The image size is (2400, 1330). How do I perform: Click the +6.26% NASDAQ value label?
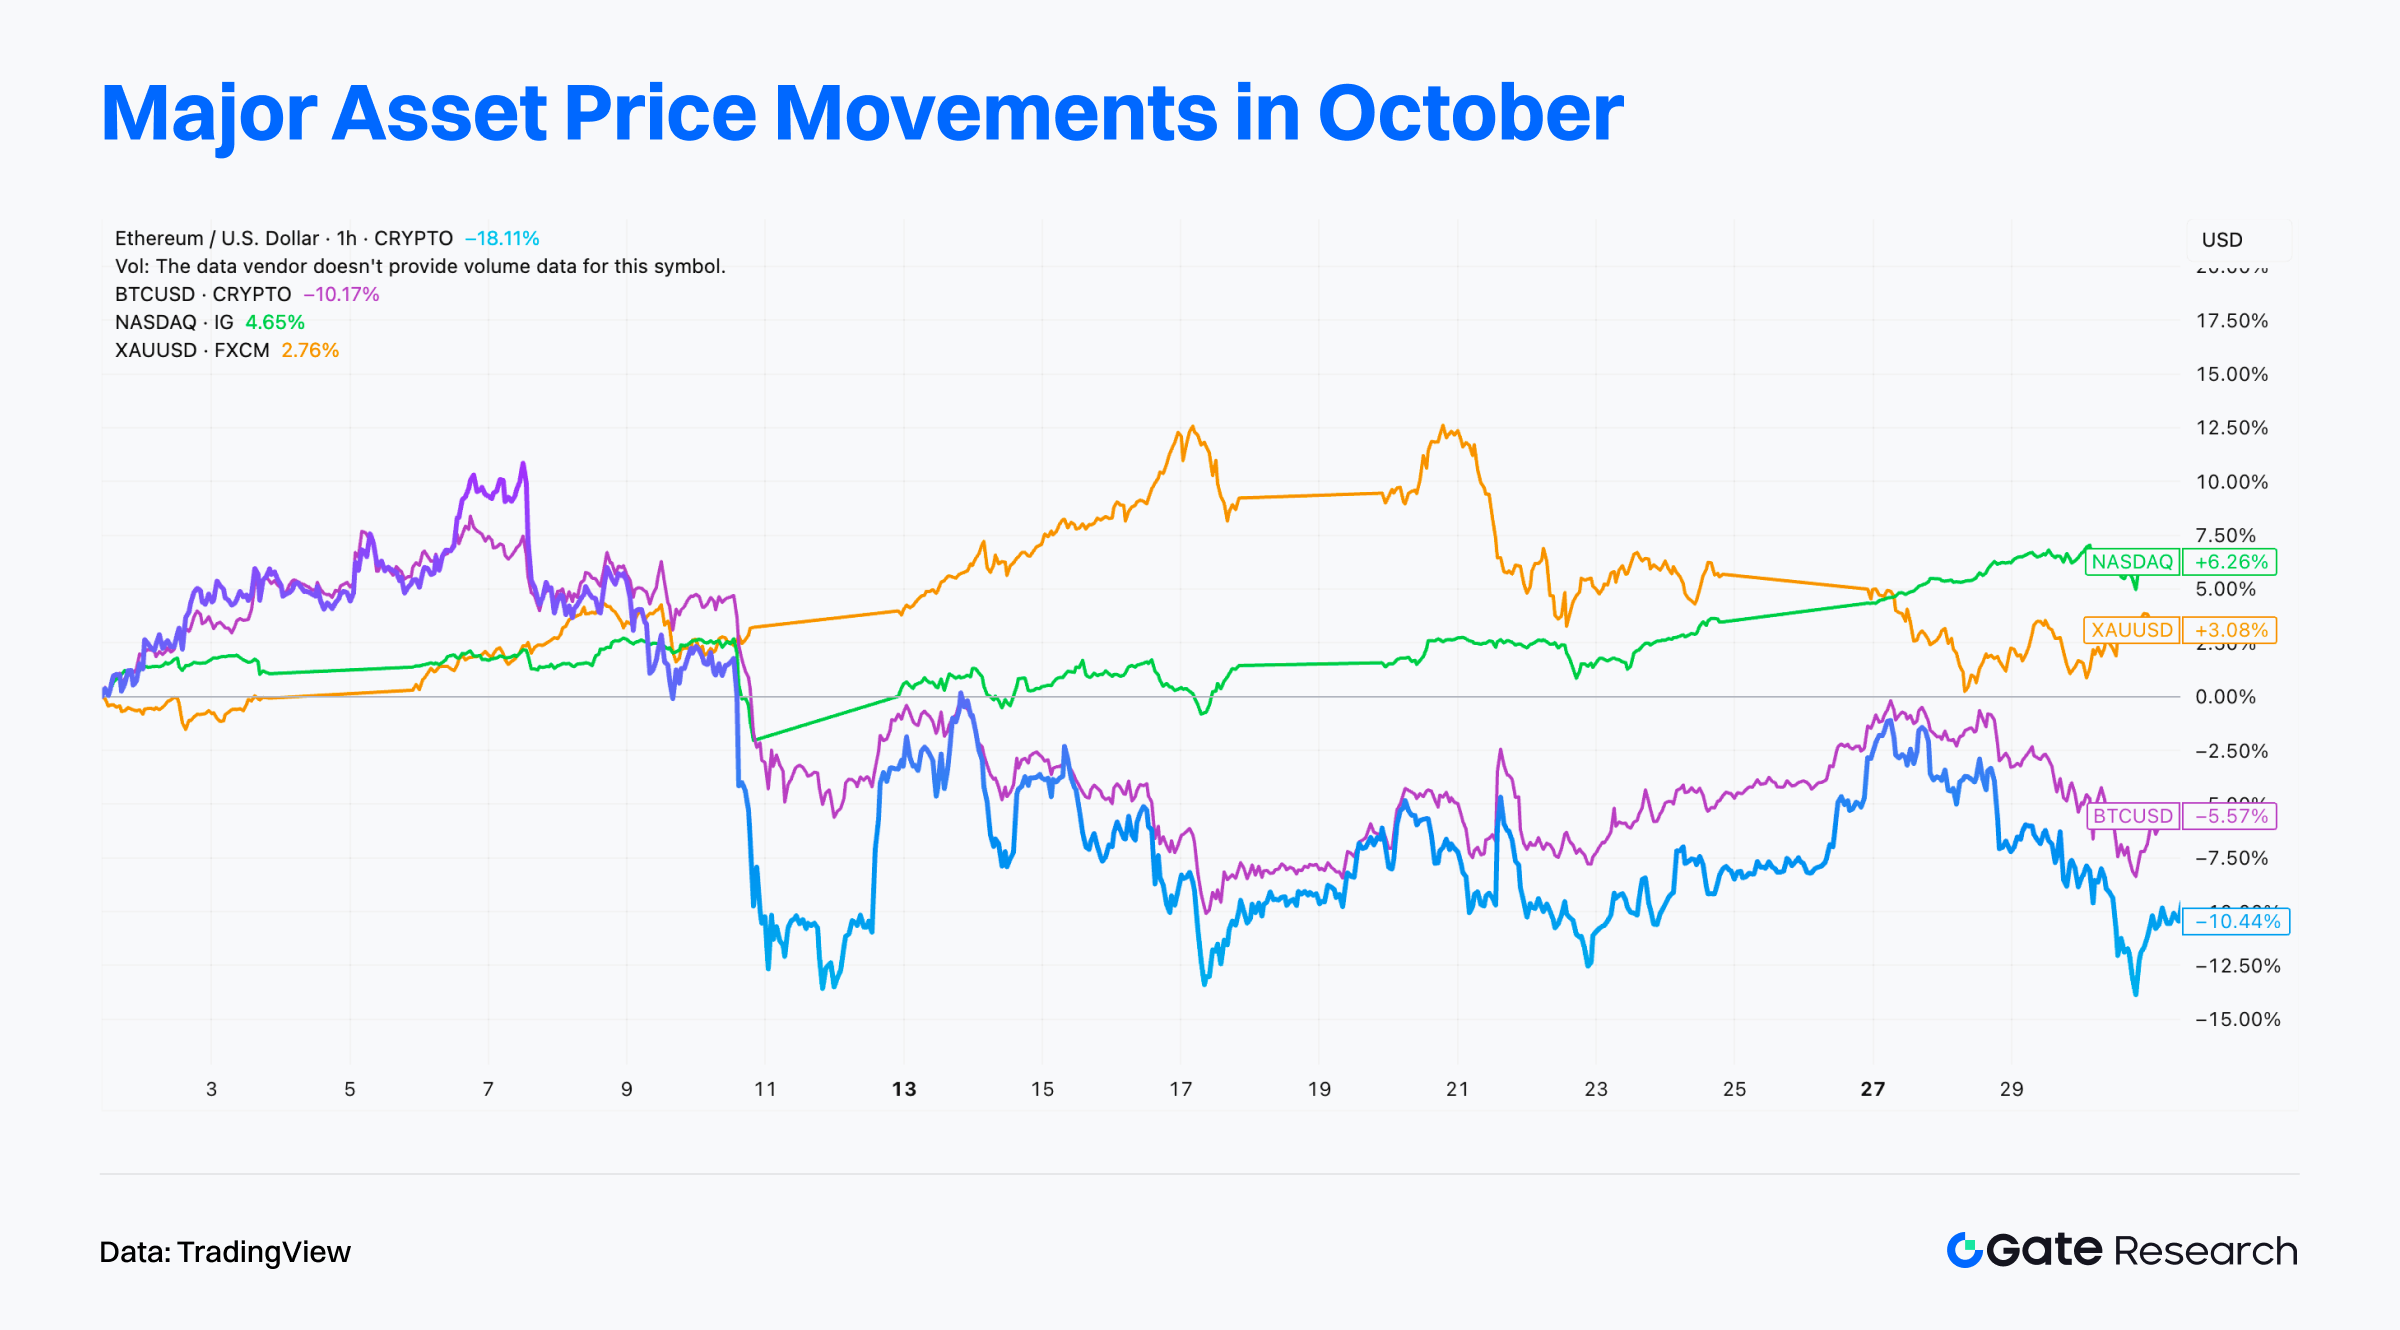click(x=2230, y=562)
